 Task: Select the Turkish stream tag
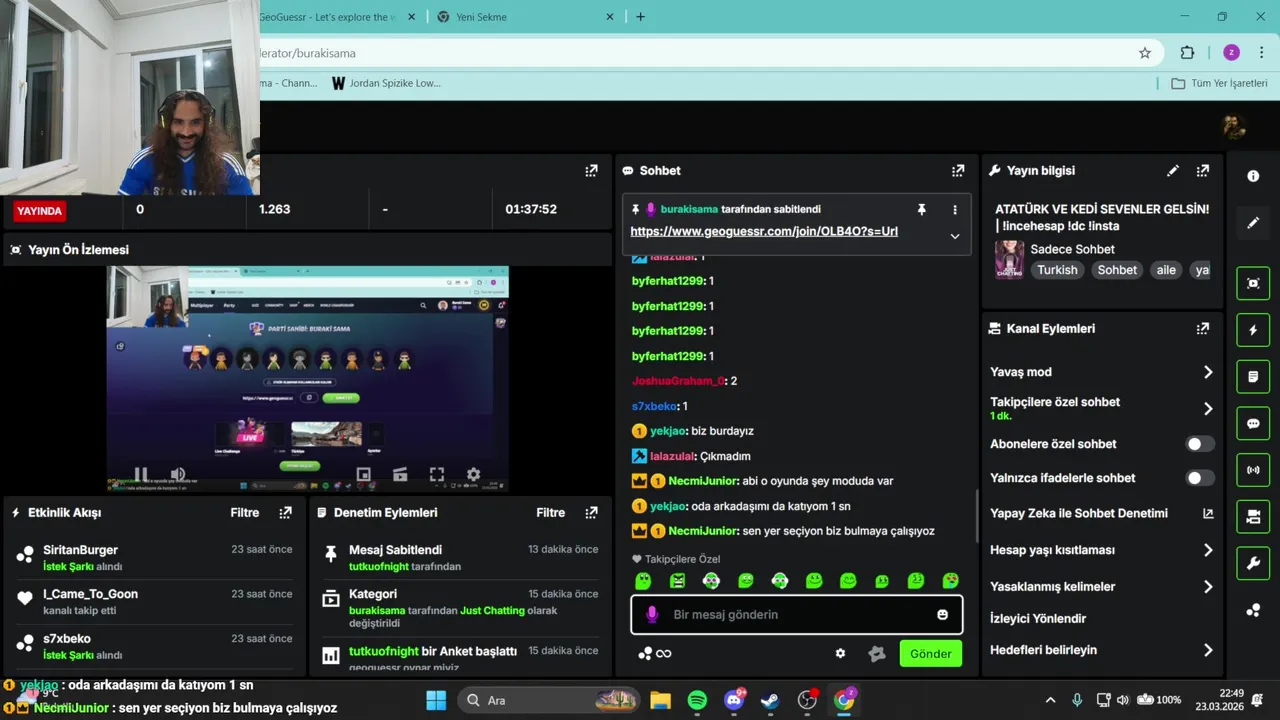(1057, 270)
